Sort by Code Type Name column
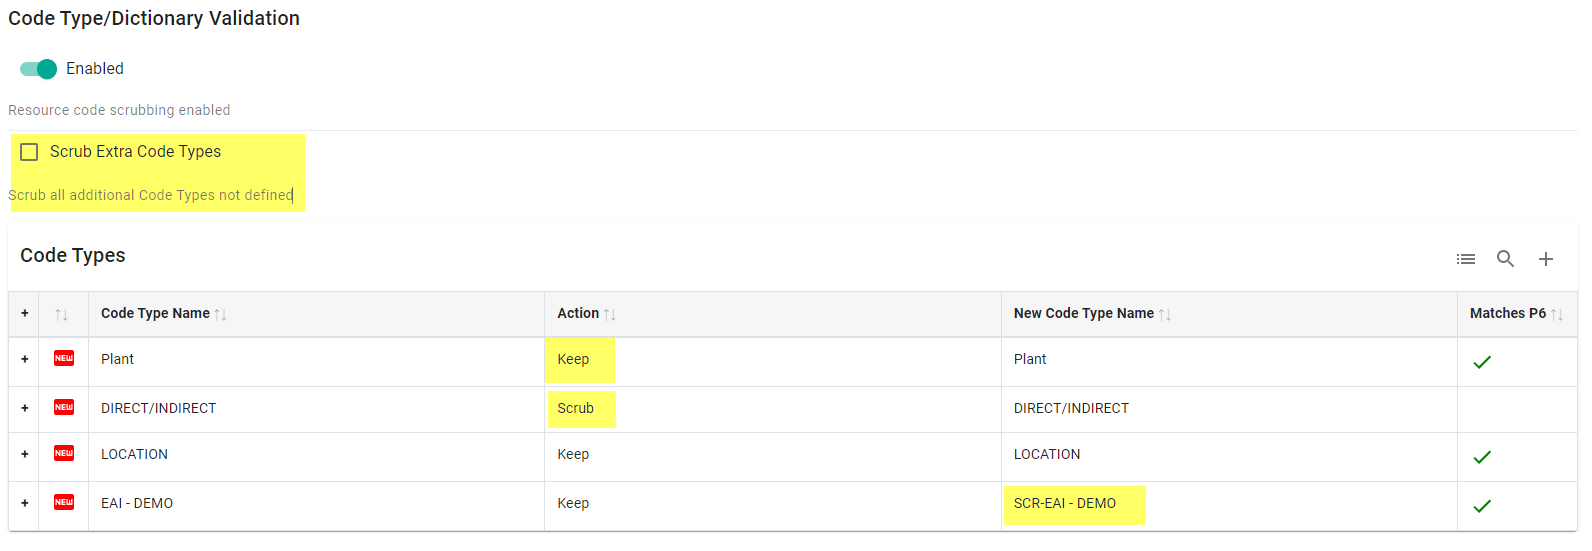 point(156,313)
